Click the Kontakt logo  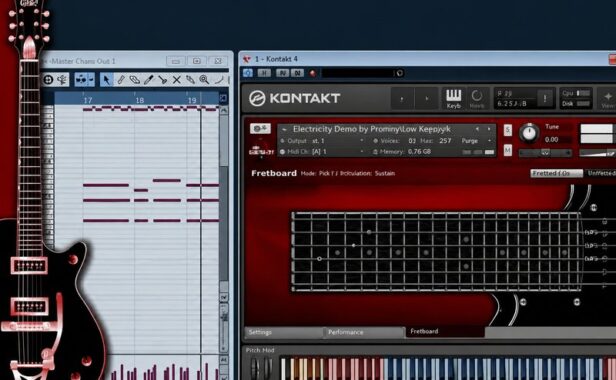click(x=294, y=98)
